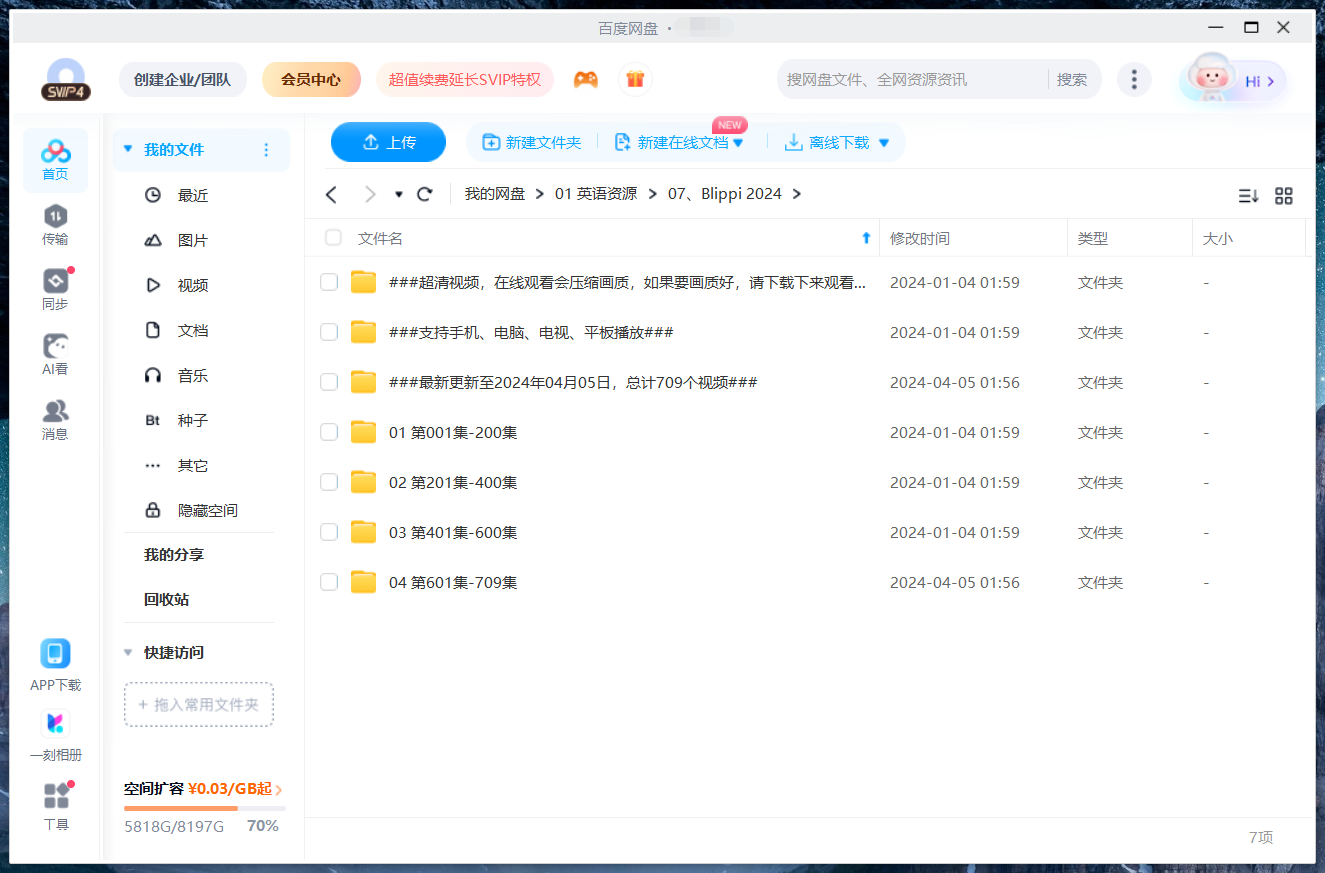
Task: Expand chevron after 07、Blippi 2024 breadcrumb
Action: (x=797, y=194)
